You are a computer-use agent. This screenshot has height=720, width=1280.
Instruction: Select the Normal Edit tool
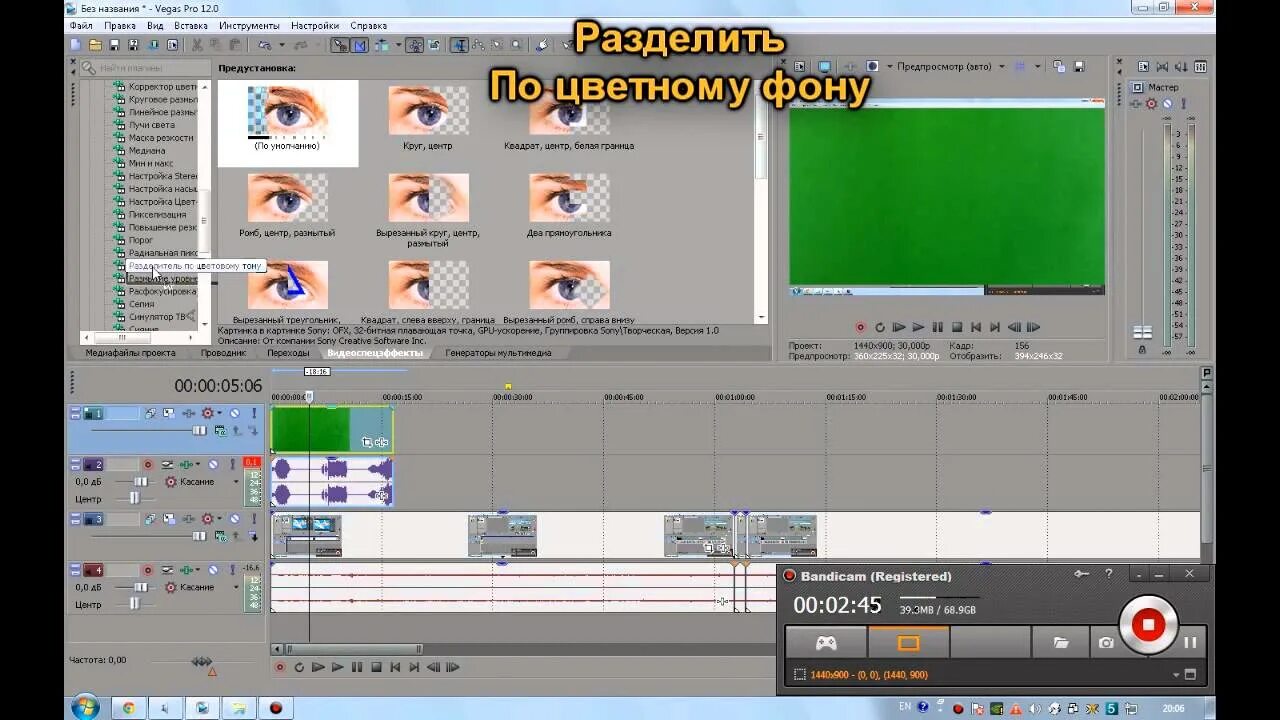tap(460, 45)
